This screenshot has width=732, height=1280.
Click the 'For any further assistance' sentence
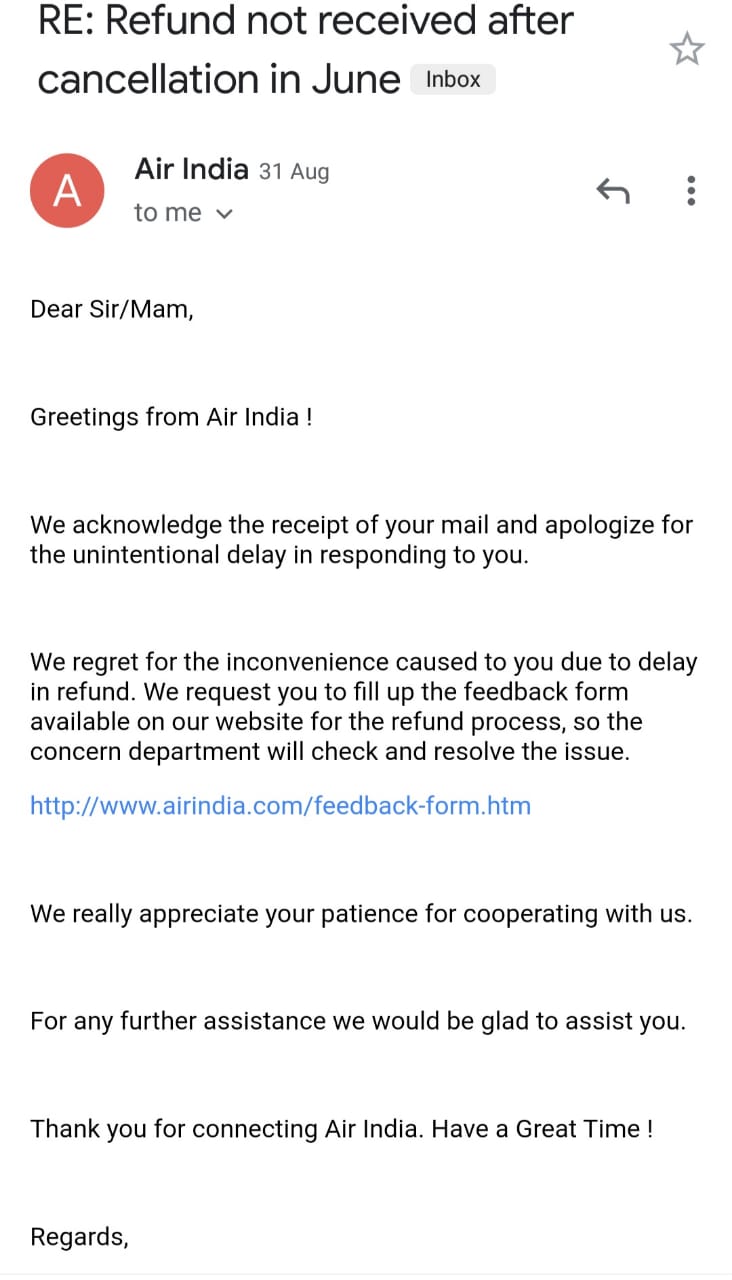(358, 1021)
